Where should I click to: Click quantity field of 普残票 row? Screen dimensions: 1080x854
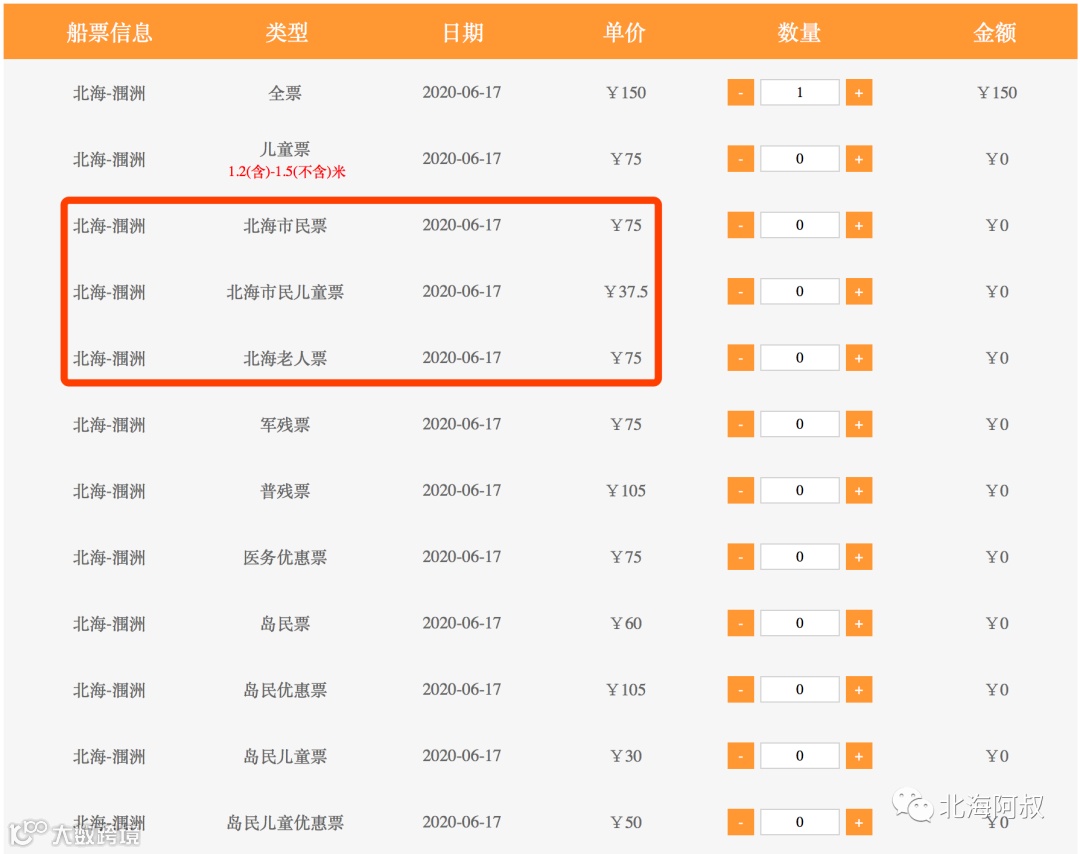tap(800, 490)
